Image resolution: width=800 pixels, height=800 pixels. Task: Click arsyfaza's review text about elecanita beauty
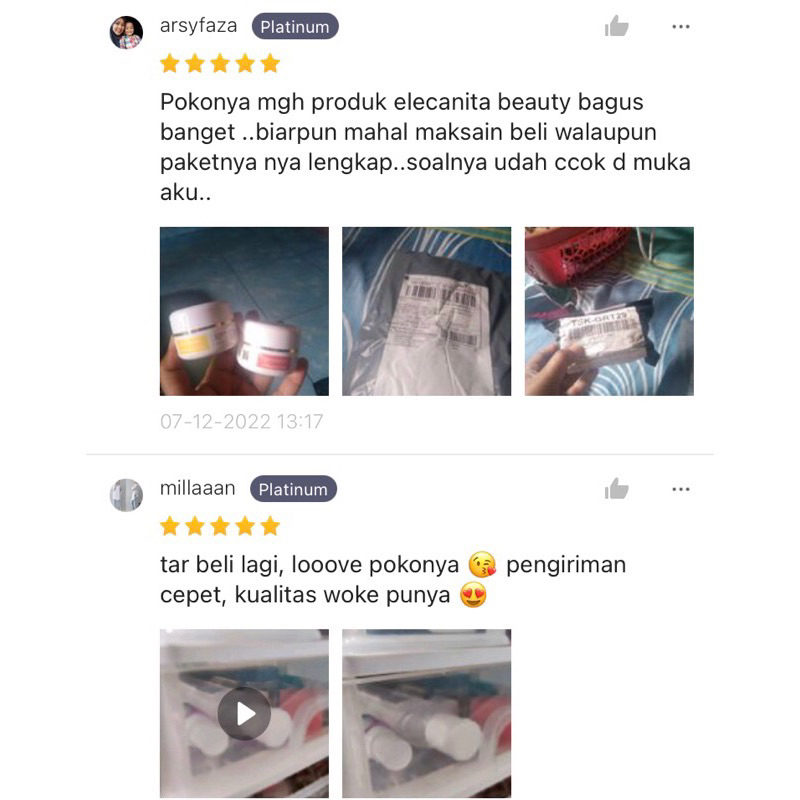(426, 147)
